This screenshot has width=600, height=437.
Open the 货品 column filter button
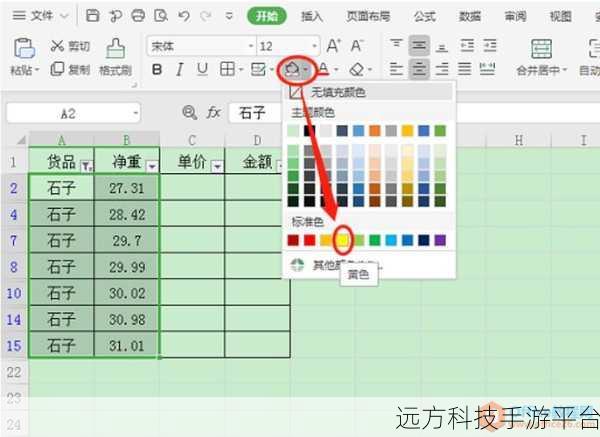click(x=86, y=166)
